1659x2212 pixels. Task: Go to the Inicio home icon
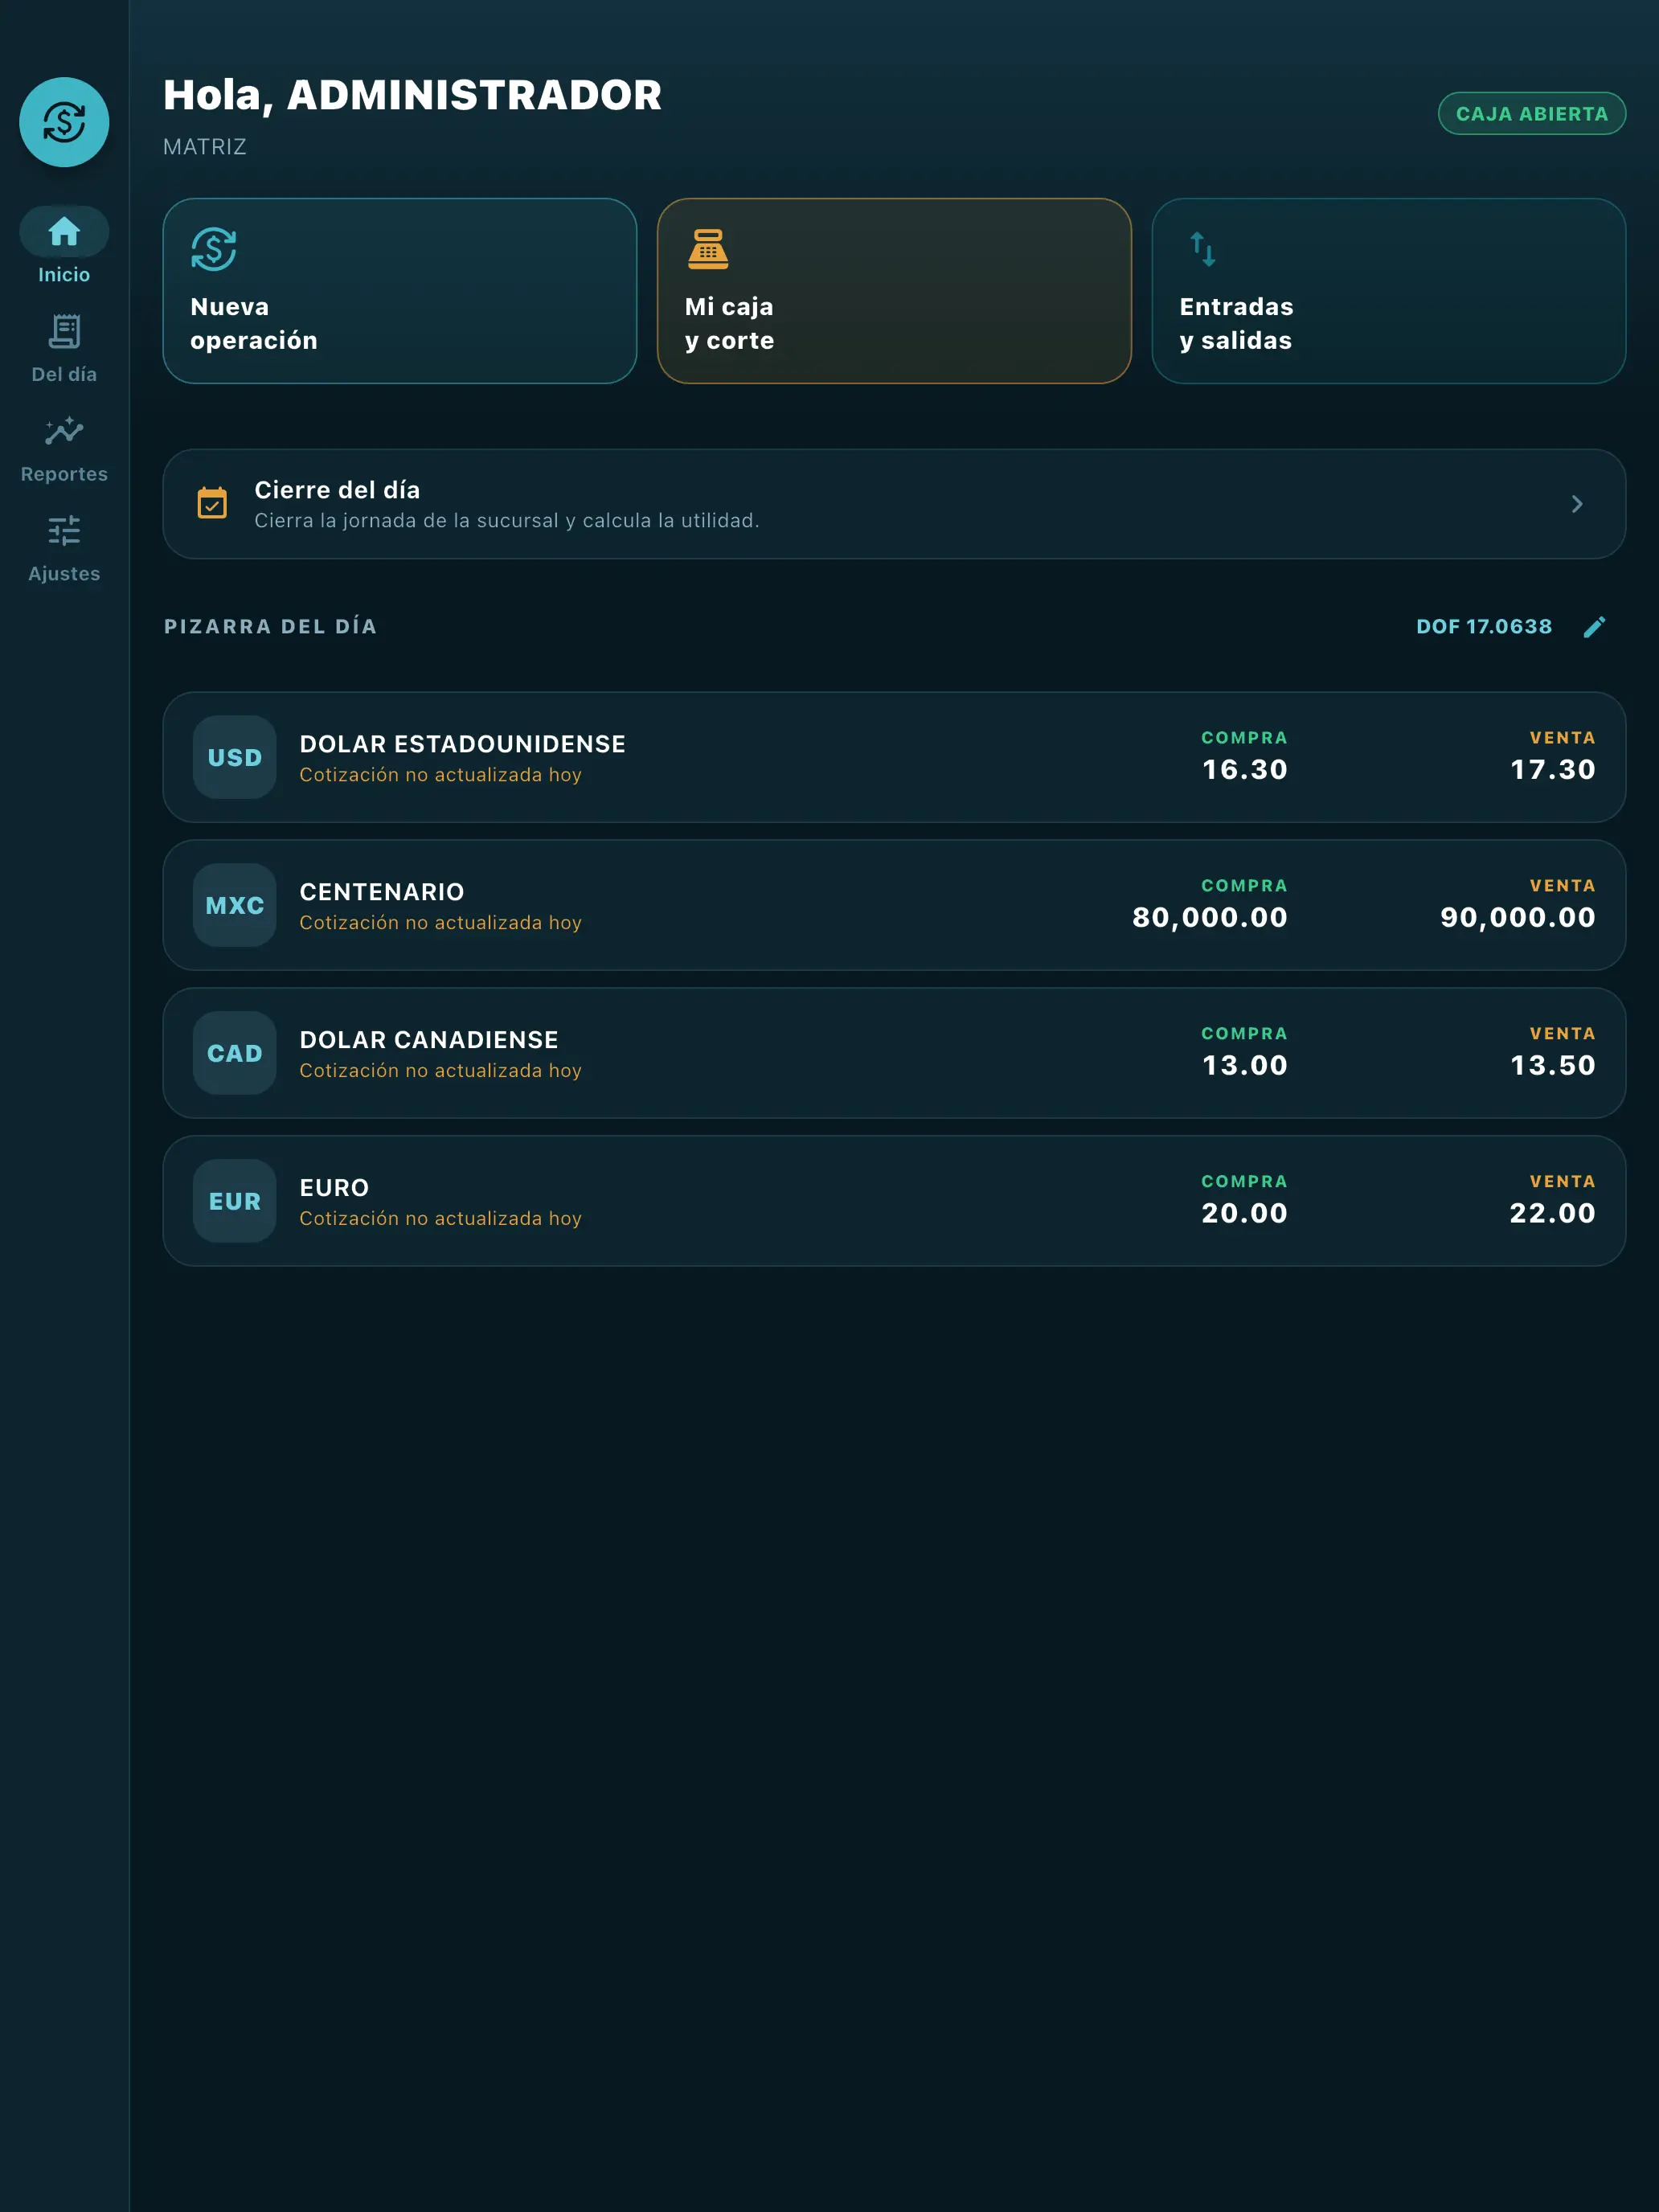point(64,232)
